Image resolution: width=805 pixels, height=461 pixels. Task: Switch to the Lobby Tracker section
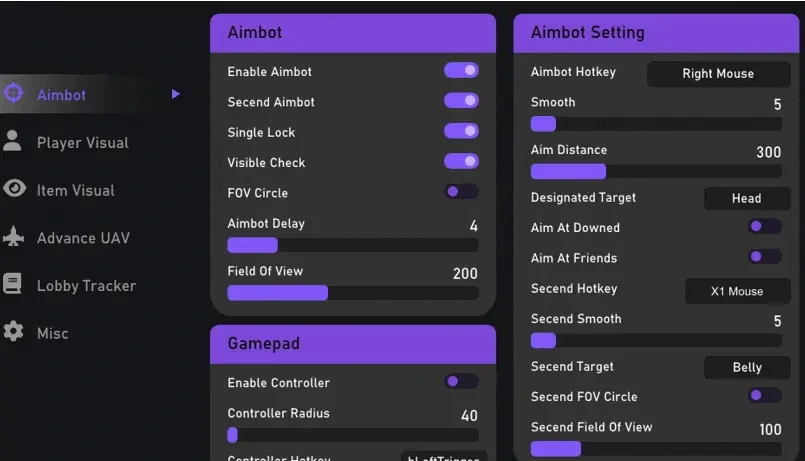(86, 285)
